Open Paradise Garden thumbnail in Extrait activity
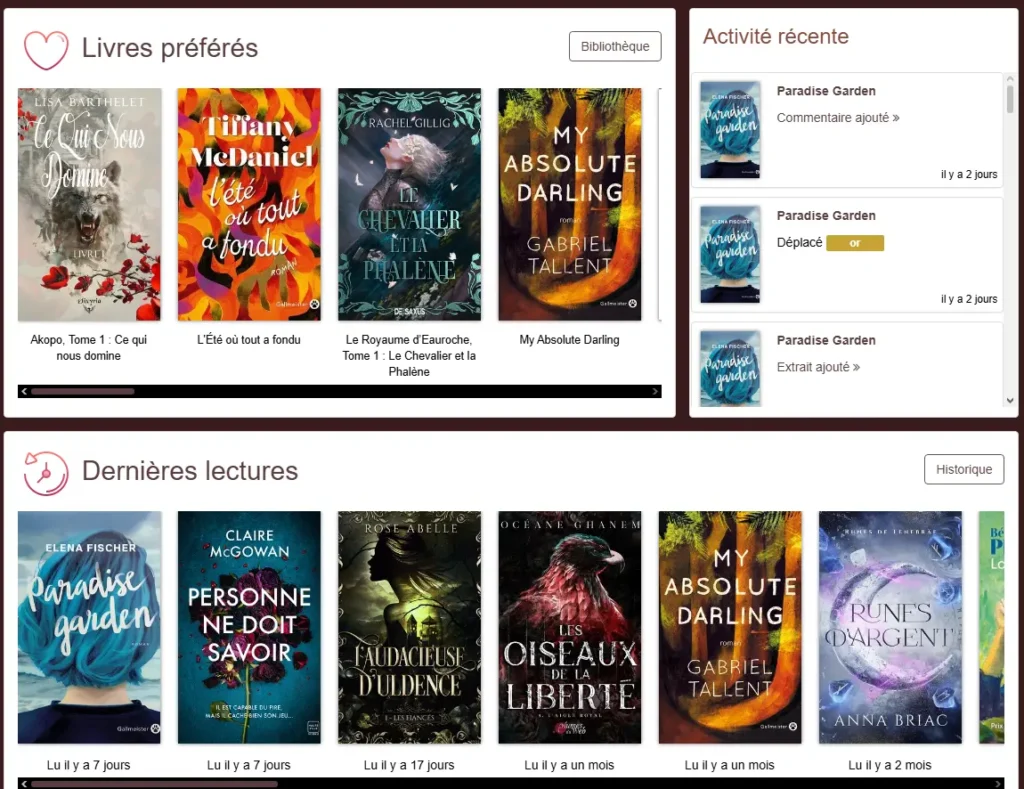Image resolution: width=1024 pixels, height=789 pixels. pyautogui.click(x=730, y=368)
